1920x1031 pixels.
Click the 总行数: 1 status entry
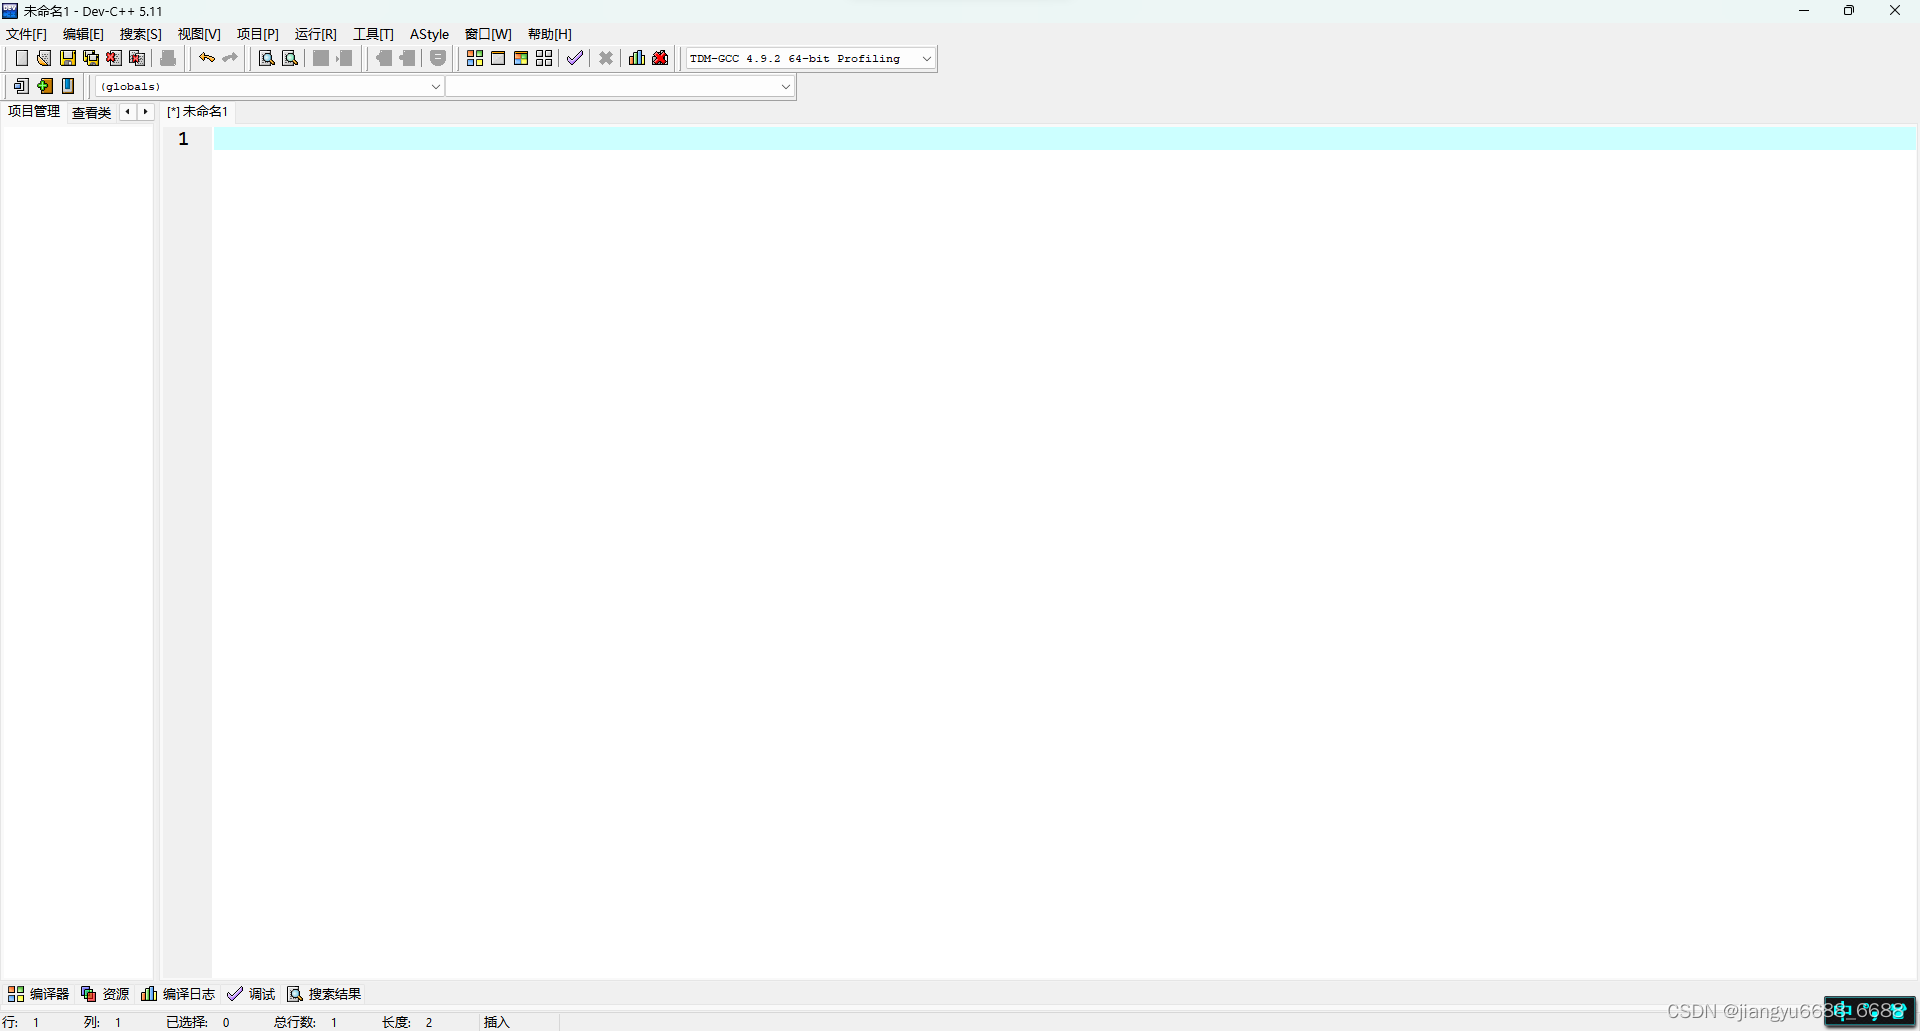point(306,1022)
